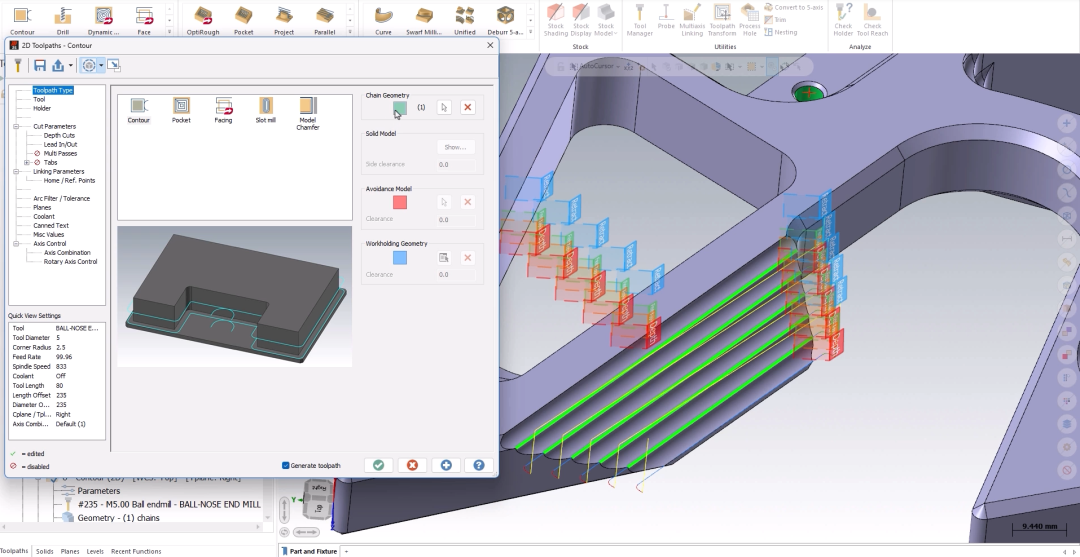Click the hide dialog arrow icon in dialog toolbar
Viewport: 1080px width, 557px height.
[114, 65]
